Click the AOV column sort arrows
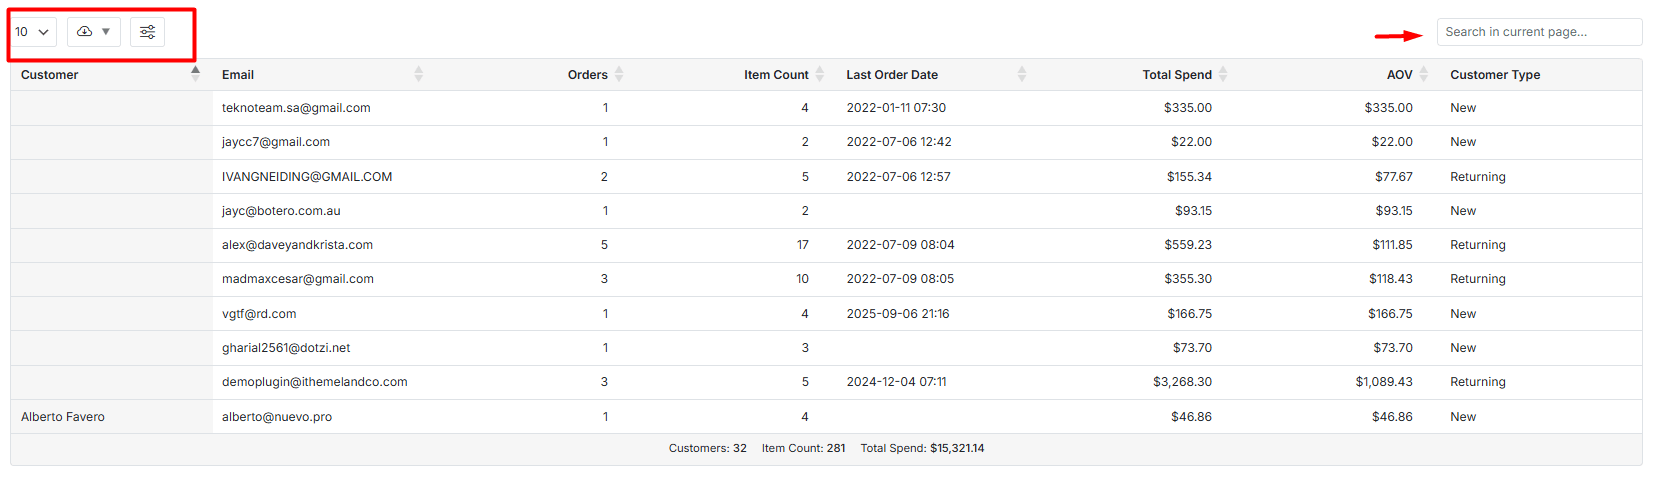Viewport: 1655px width, 481px height. pyautogui.click(x=1424, y=74)
